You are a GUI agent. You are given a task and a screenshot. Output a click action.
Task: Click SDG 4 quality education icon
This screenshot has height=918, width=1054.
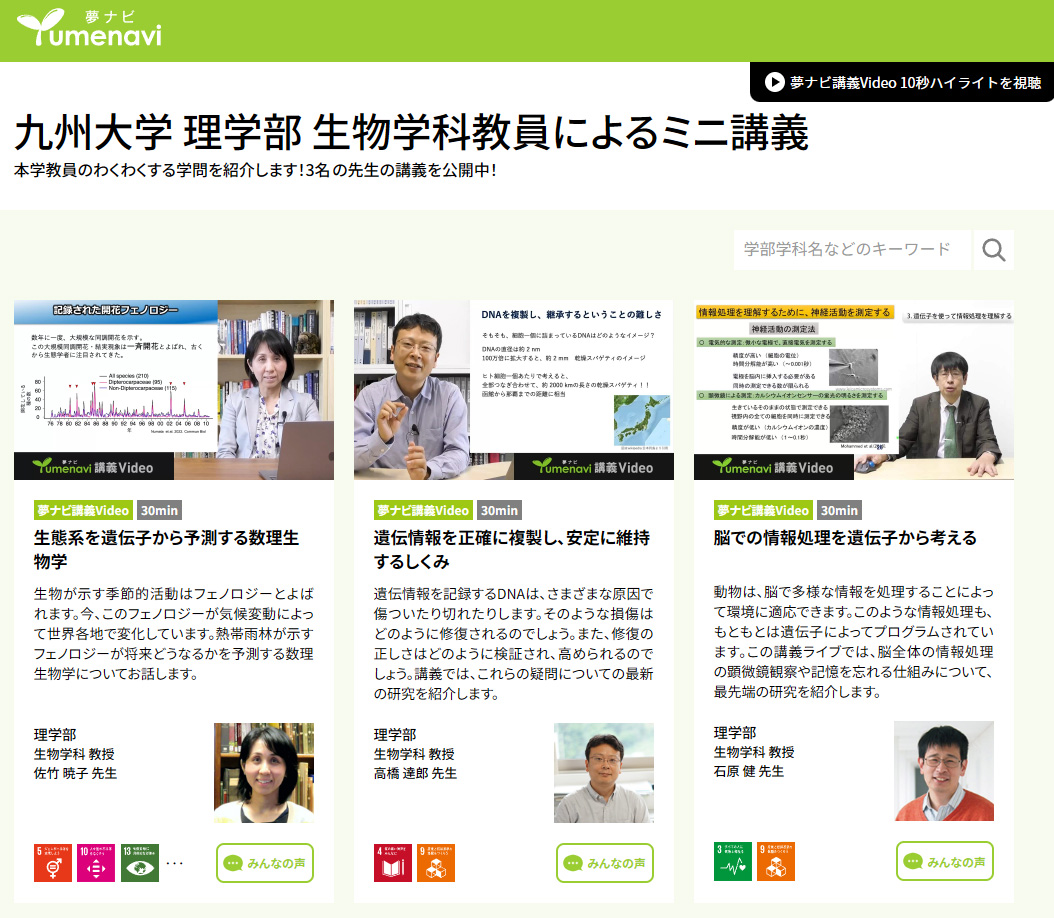(x=393, y=862)
